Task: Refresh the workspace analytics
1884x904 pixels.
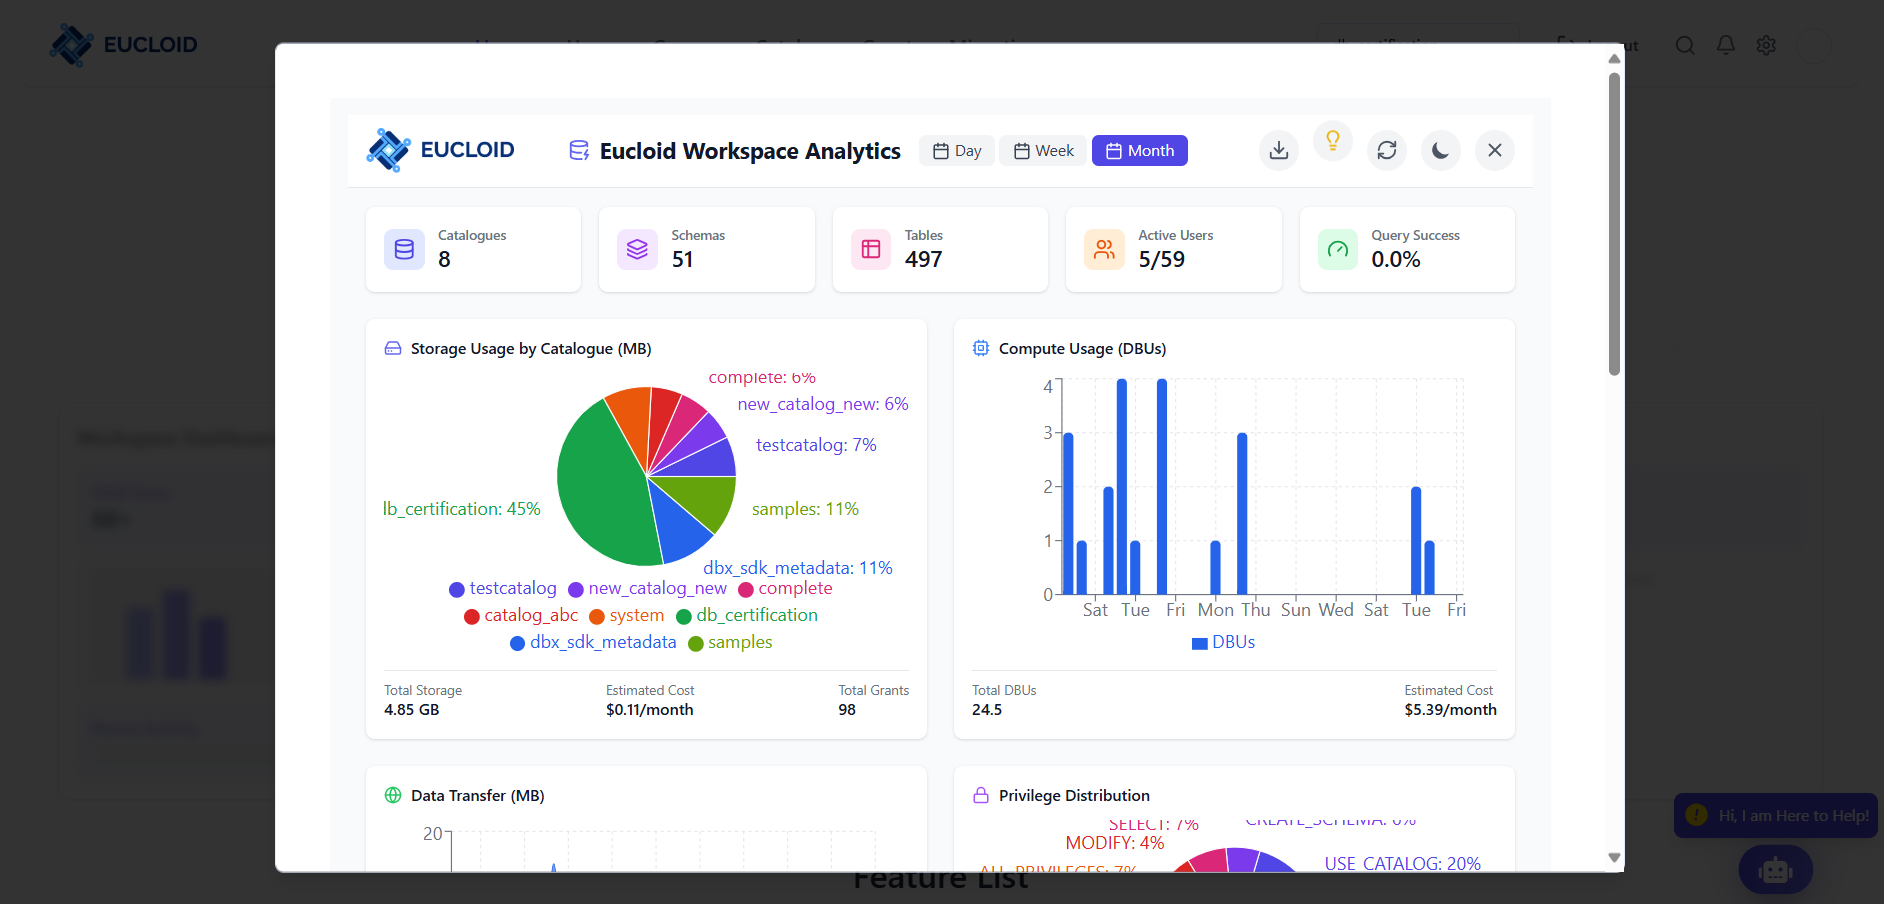Action: tap(1386, 150)
